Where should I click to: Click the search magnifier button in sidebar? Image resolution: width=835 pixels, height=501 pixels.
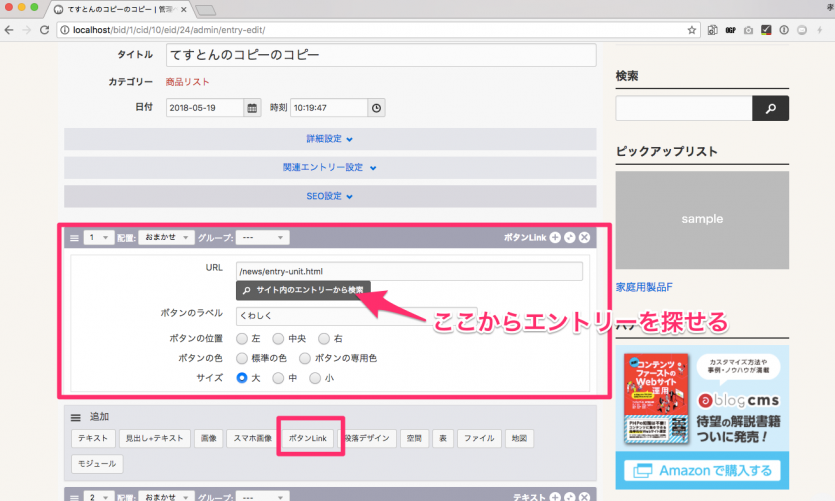[x=770, y=108]
